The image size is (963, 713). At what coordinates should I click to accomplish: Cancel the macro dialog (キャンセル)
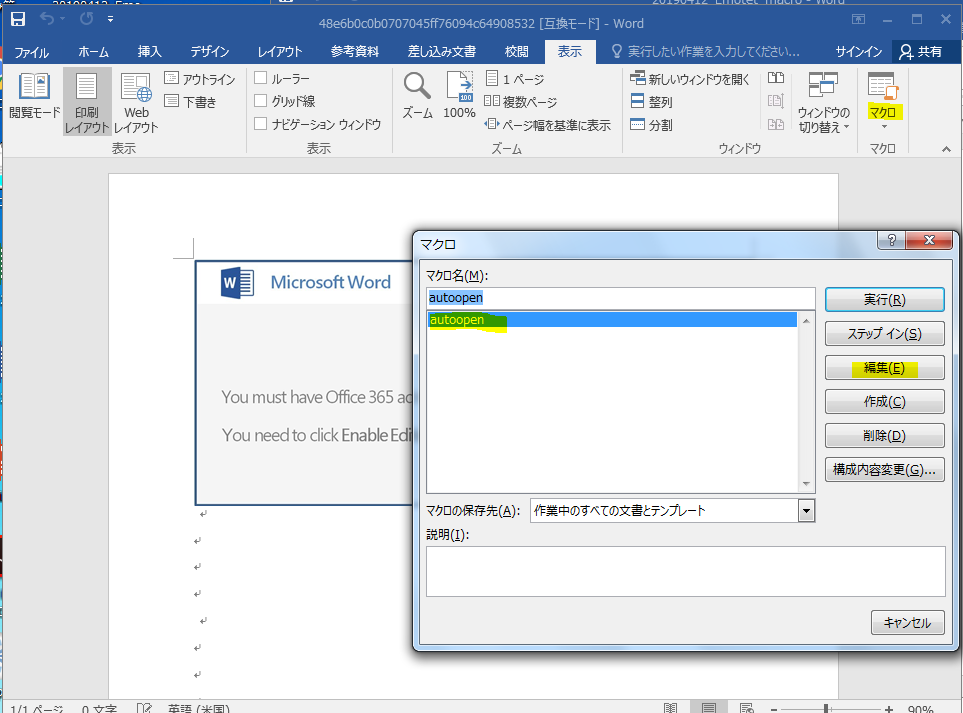tap(907, 623)
